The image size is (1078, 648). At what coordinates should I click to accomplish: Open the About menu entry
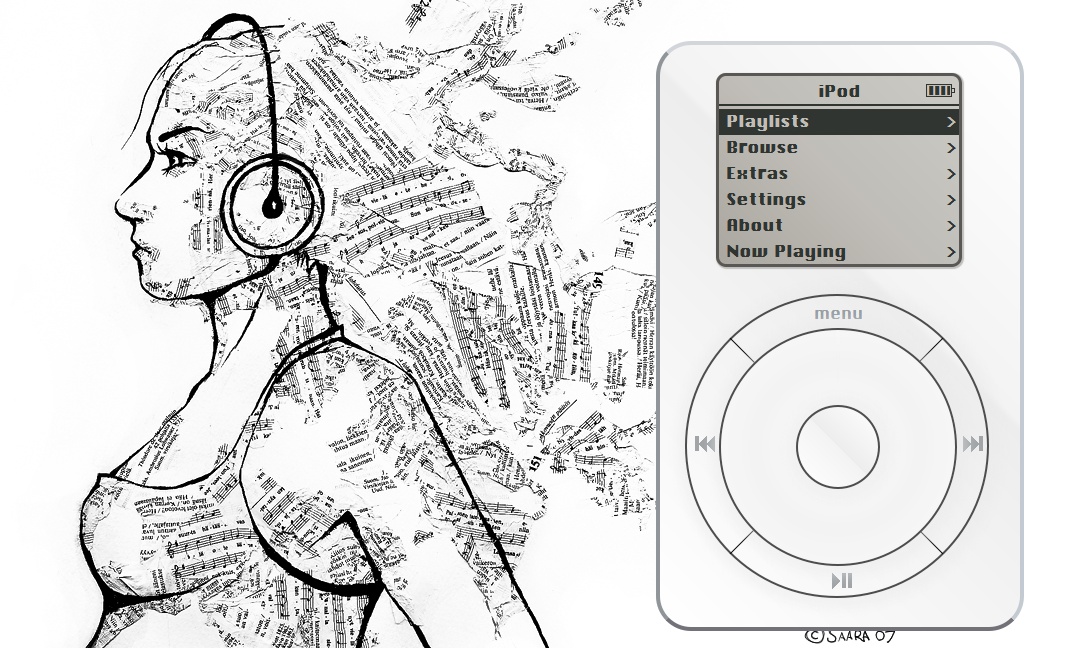coord(839,225)
